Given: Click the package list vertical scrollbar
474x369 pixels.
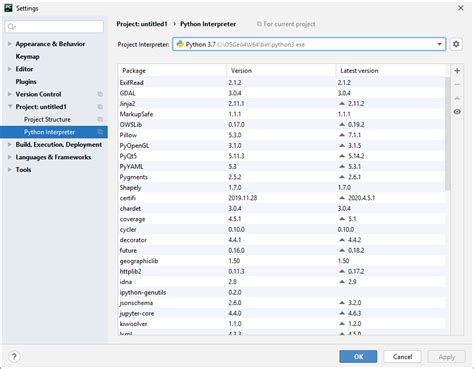Looking at the screenshot, I should click(x=447, y=133).
